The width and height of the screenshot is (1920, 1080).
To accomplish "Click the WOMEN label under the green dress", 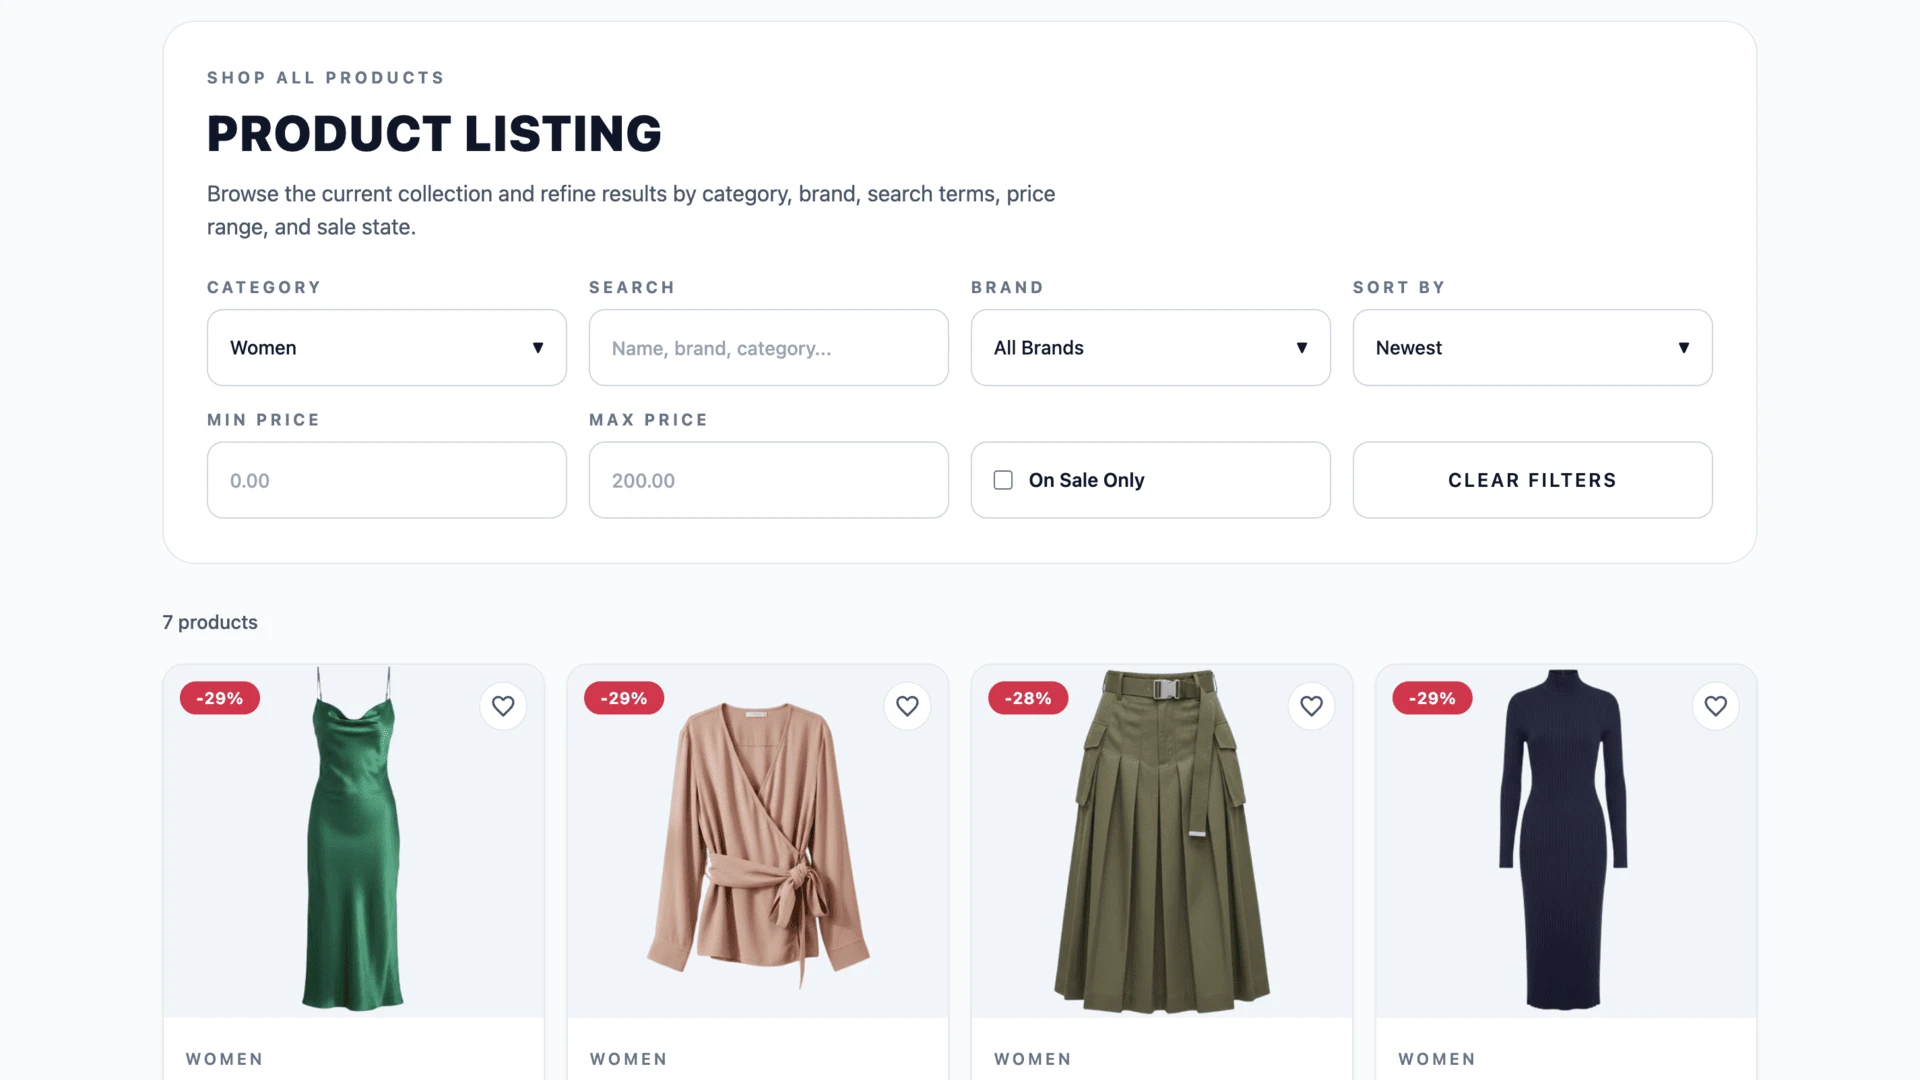I will click(x=225, y=1059).
